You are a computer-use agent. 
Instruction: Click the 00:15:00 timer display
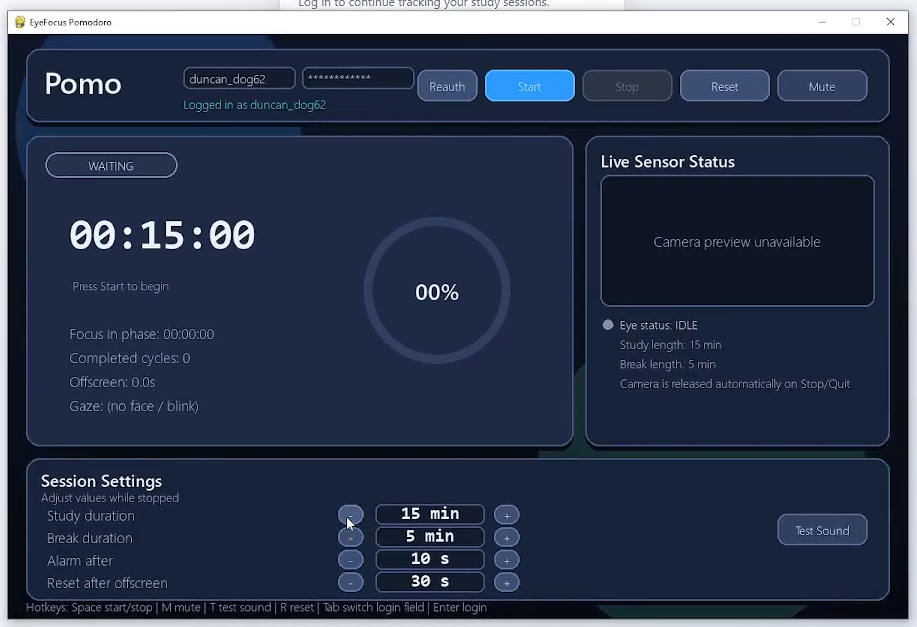[x=162, y=235]
